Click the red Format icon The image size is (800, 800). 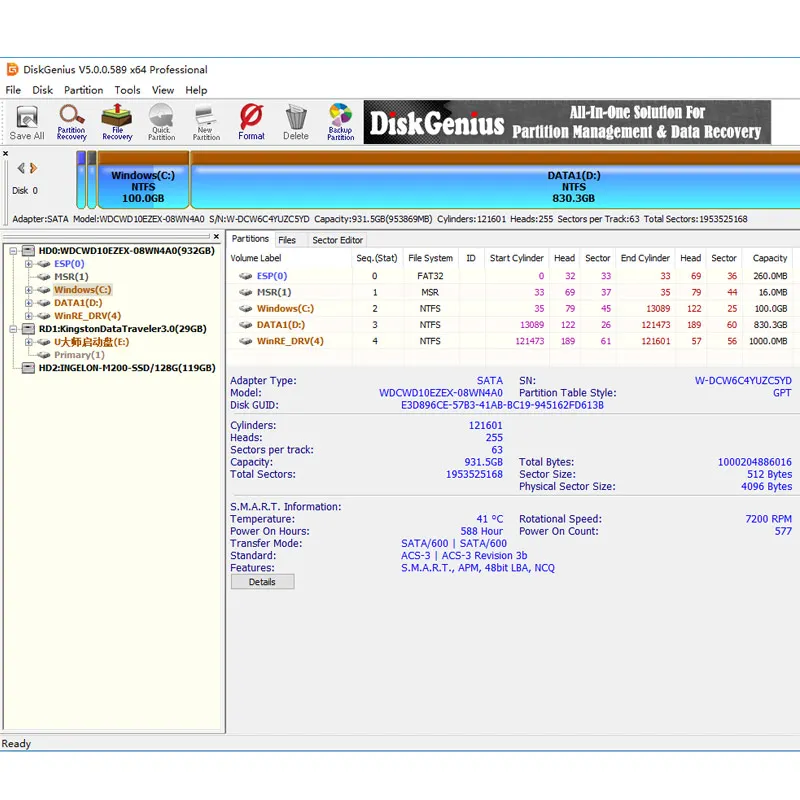(251, 122)
